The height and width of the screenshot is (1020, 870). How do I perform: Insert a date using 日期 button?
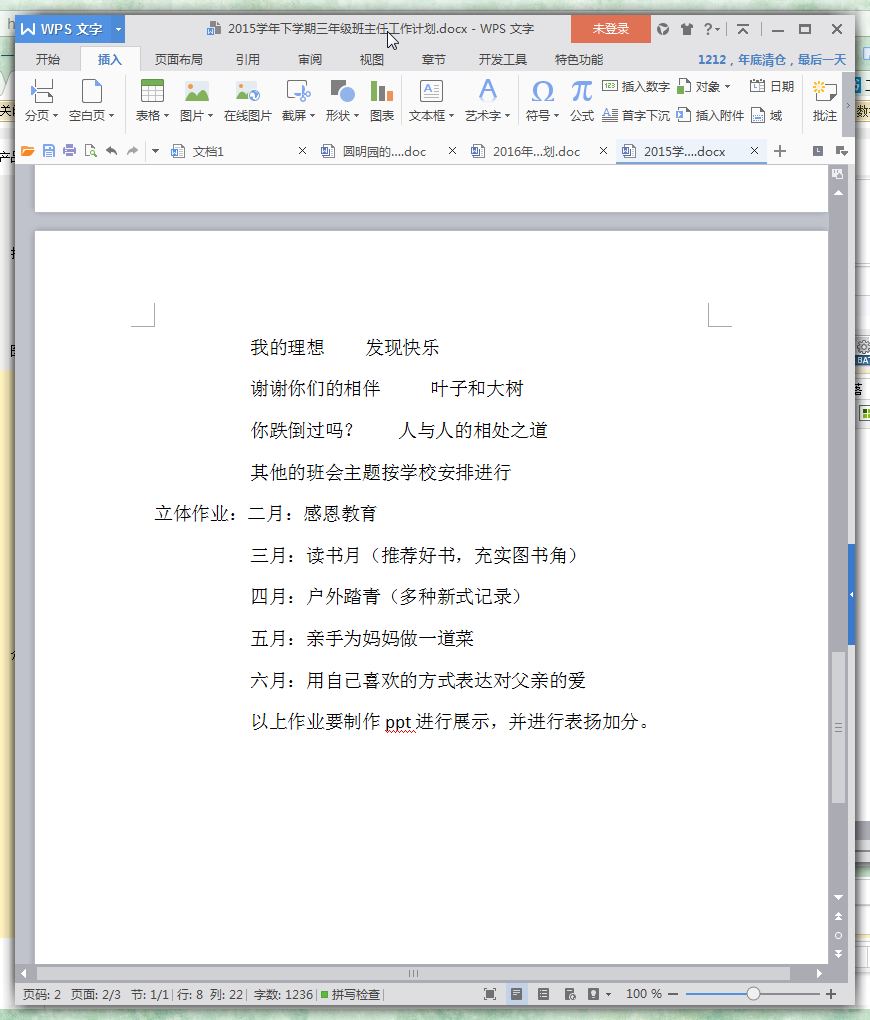click(x=772, y=87)
